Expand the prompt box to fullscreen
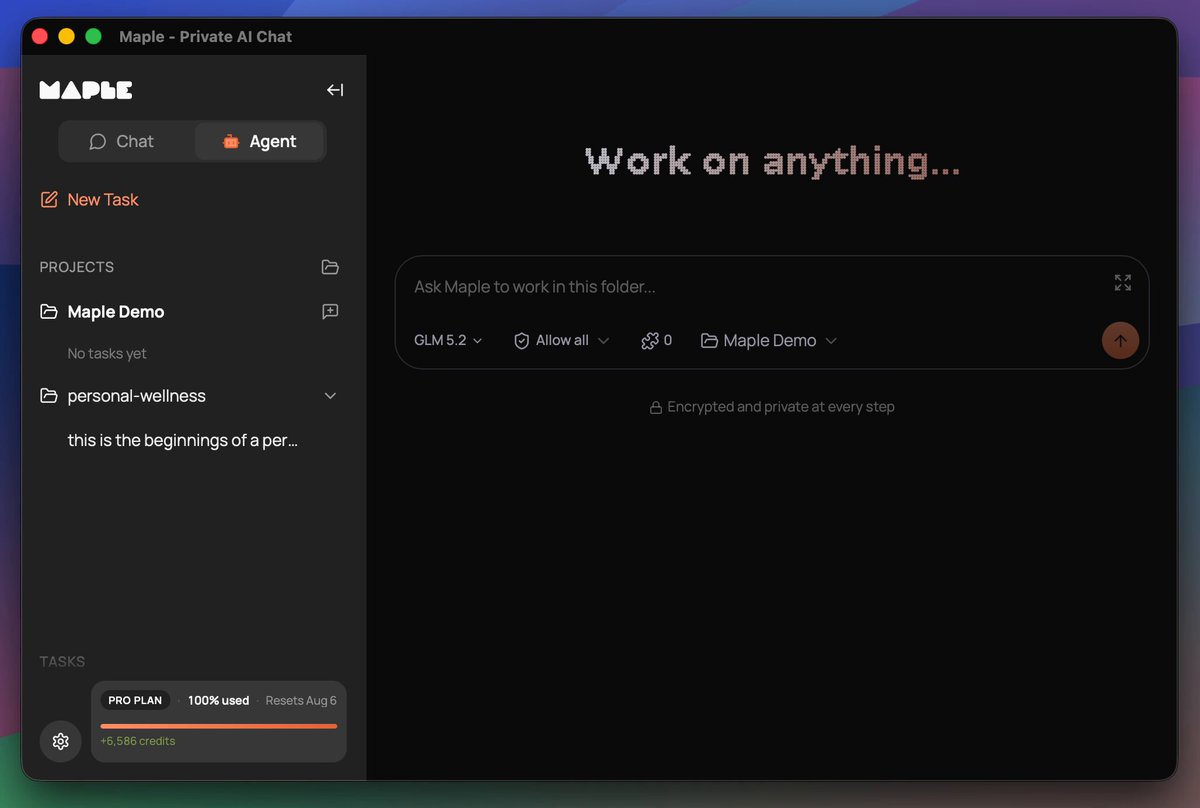Screen dimensions: 1200x808 coord(1123,283)
